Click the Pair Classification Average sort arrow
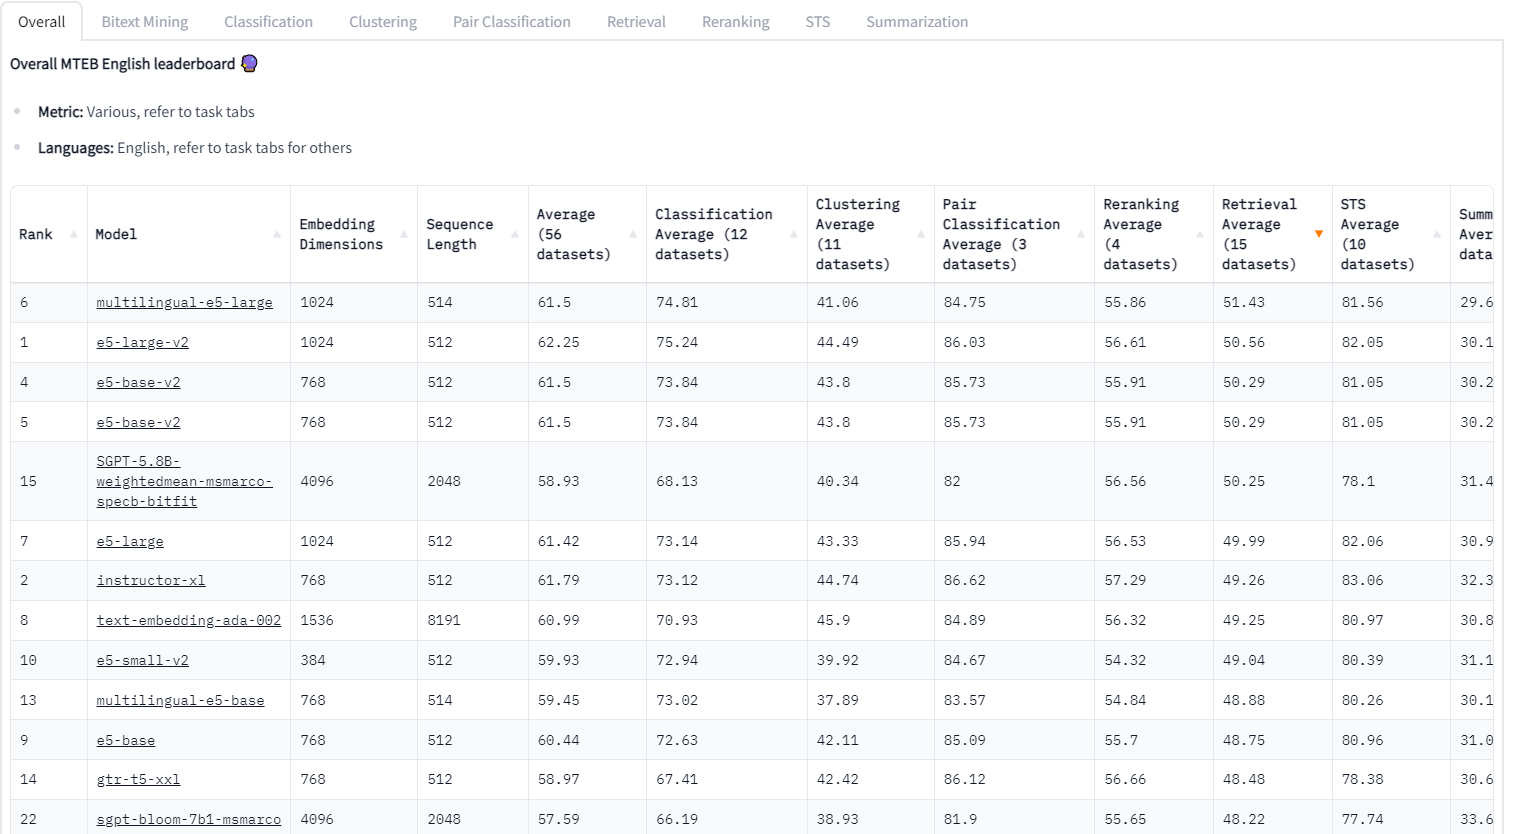 (1080, 234)
